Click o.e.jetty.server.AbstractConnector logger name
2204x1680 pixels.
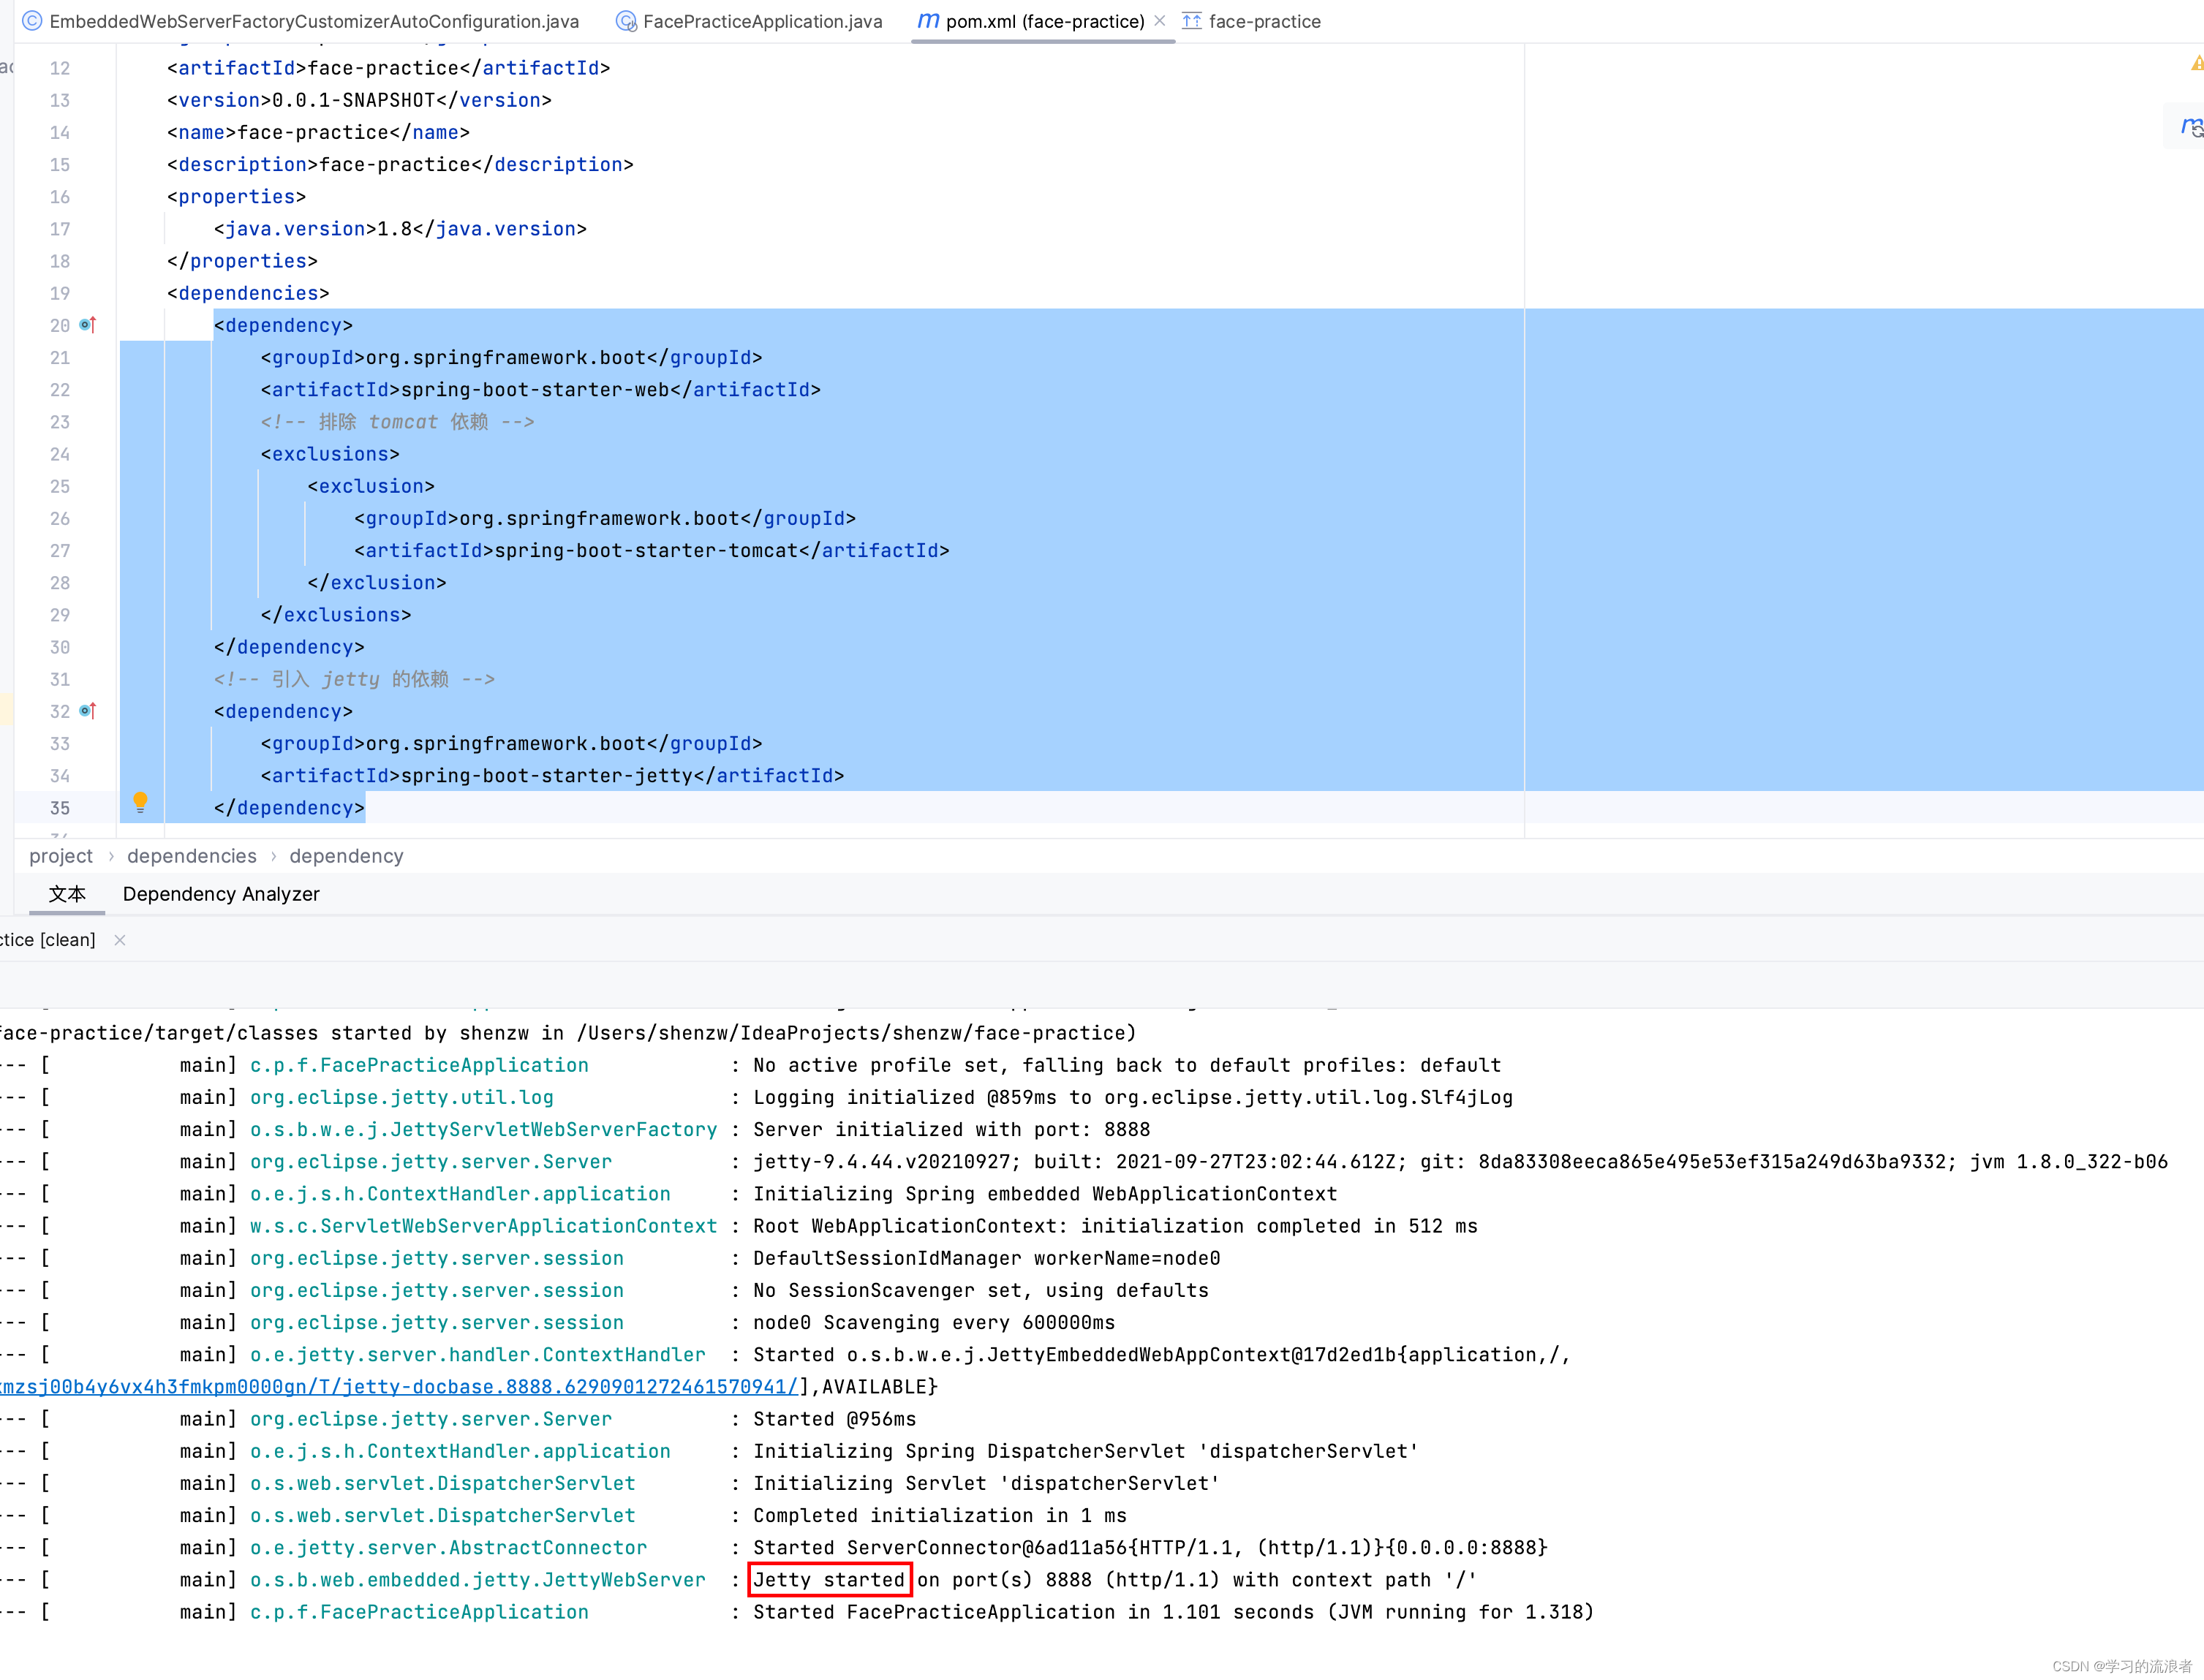(448, 1548)
